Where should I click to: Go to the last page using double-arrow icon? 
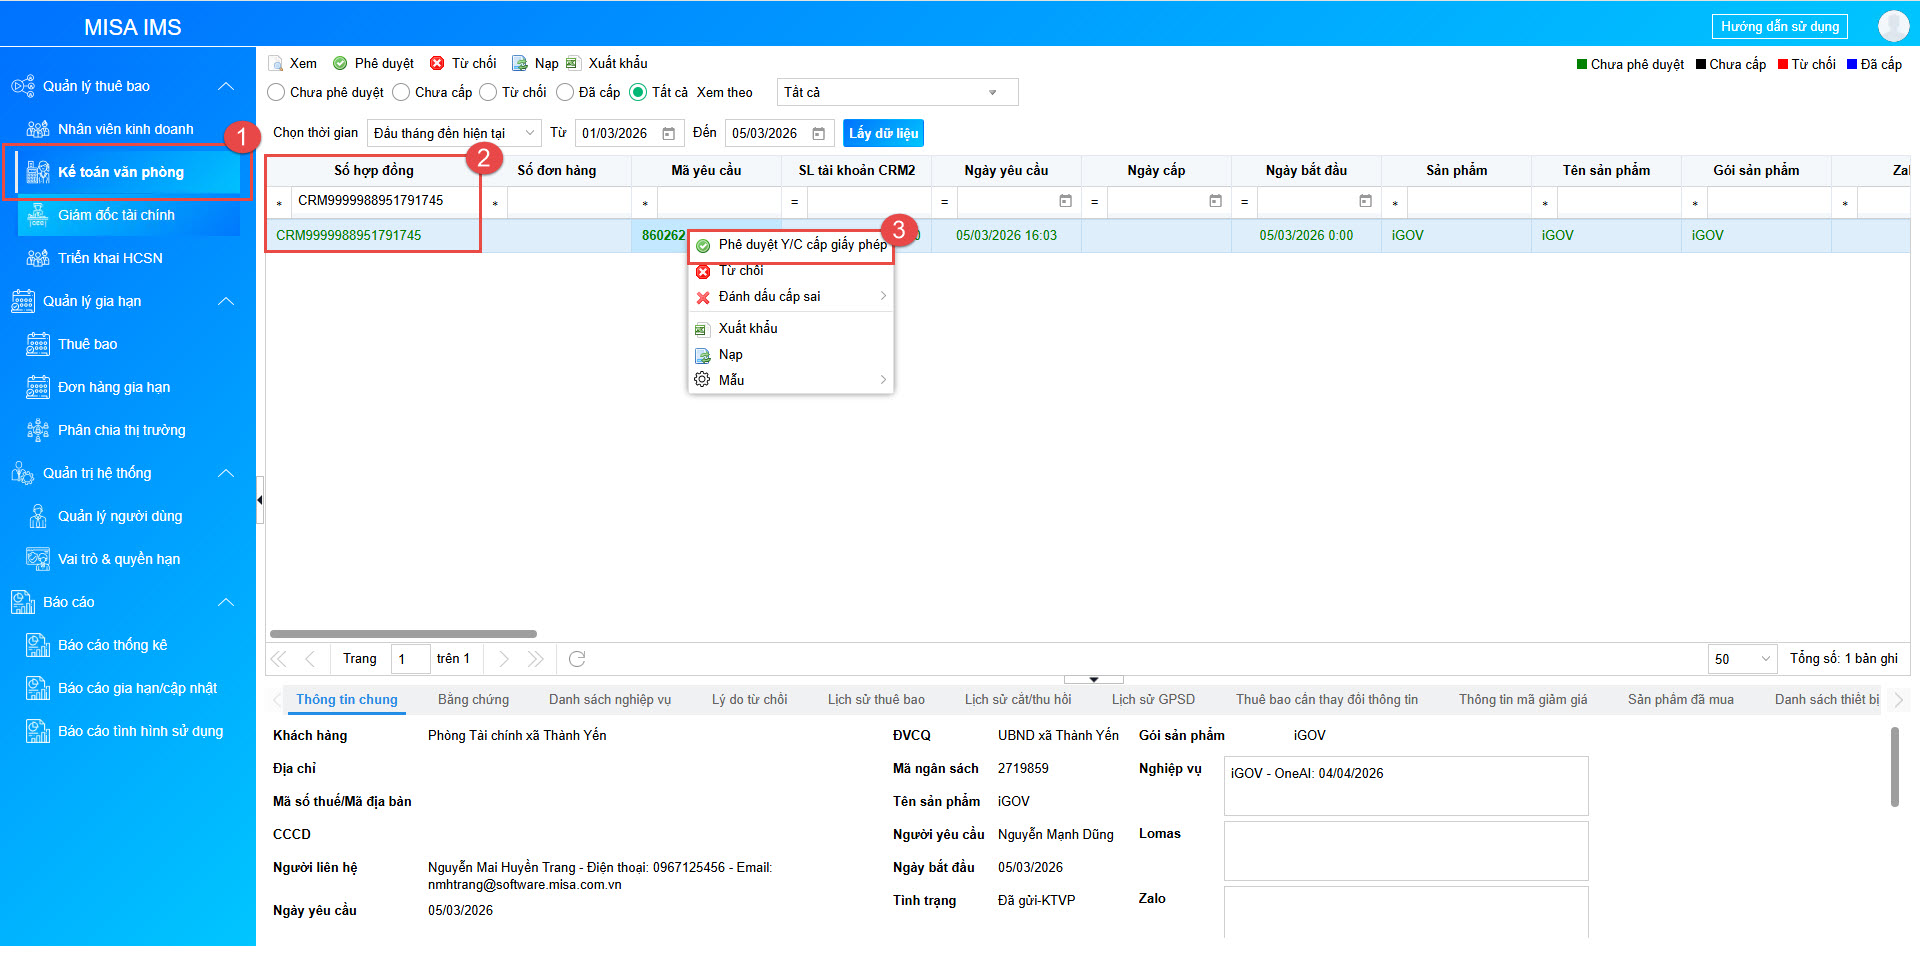(536, 659)
